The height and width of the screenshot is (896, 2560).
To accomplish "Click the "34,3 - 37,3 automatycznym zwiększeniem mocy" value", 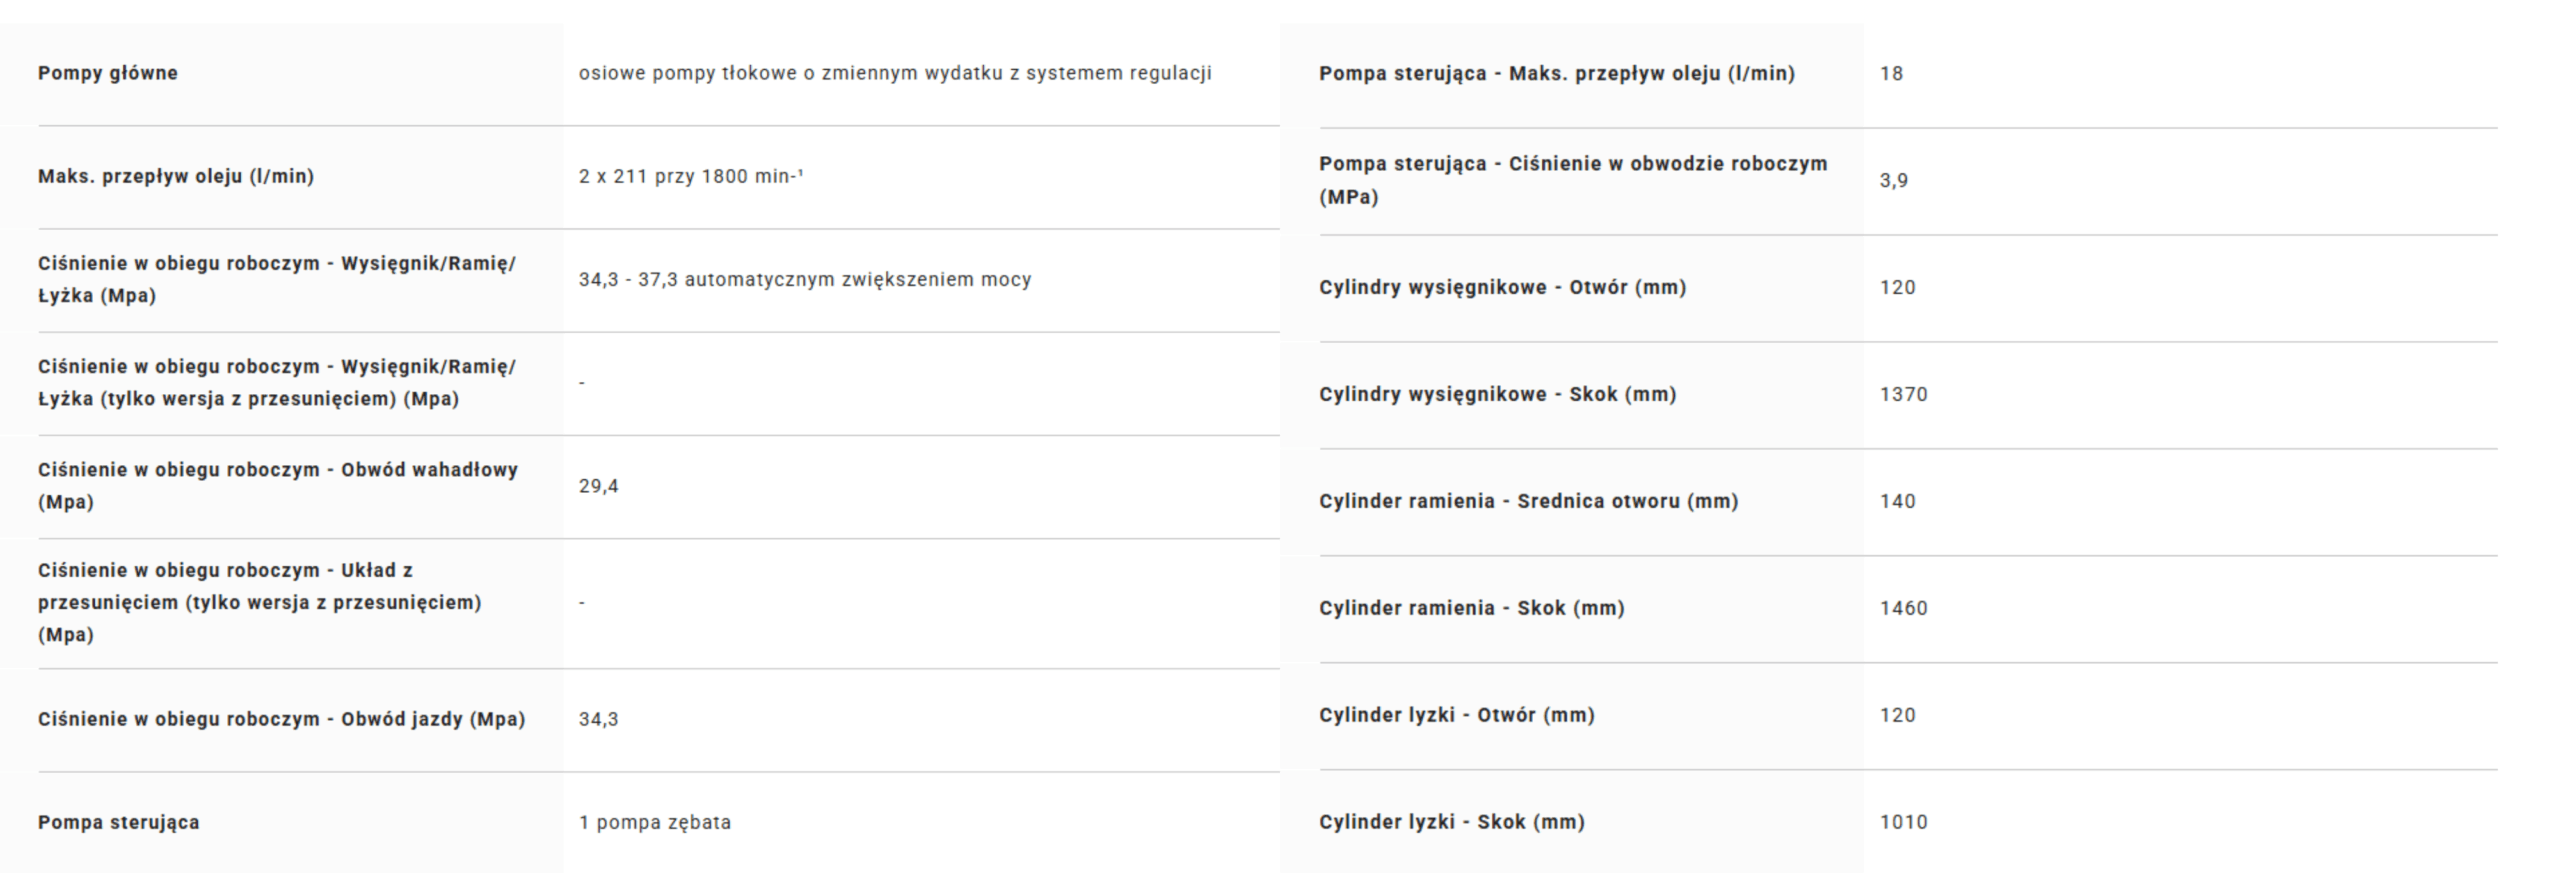I will click(x=805, y=279).
